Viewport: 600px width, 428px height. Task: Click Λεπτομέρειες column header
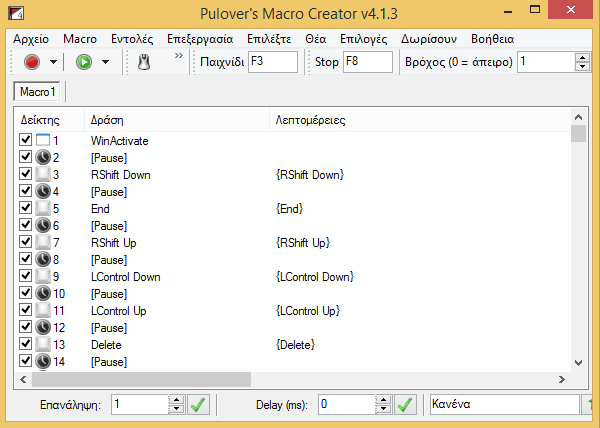420,120
